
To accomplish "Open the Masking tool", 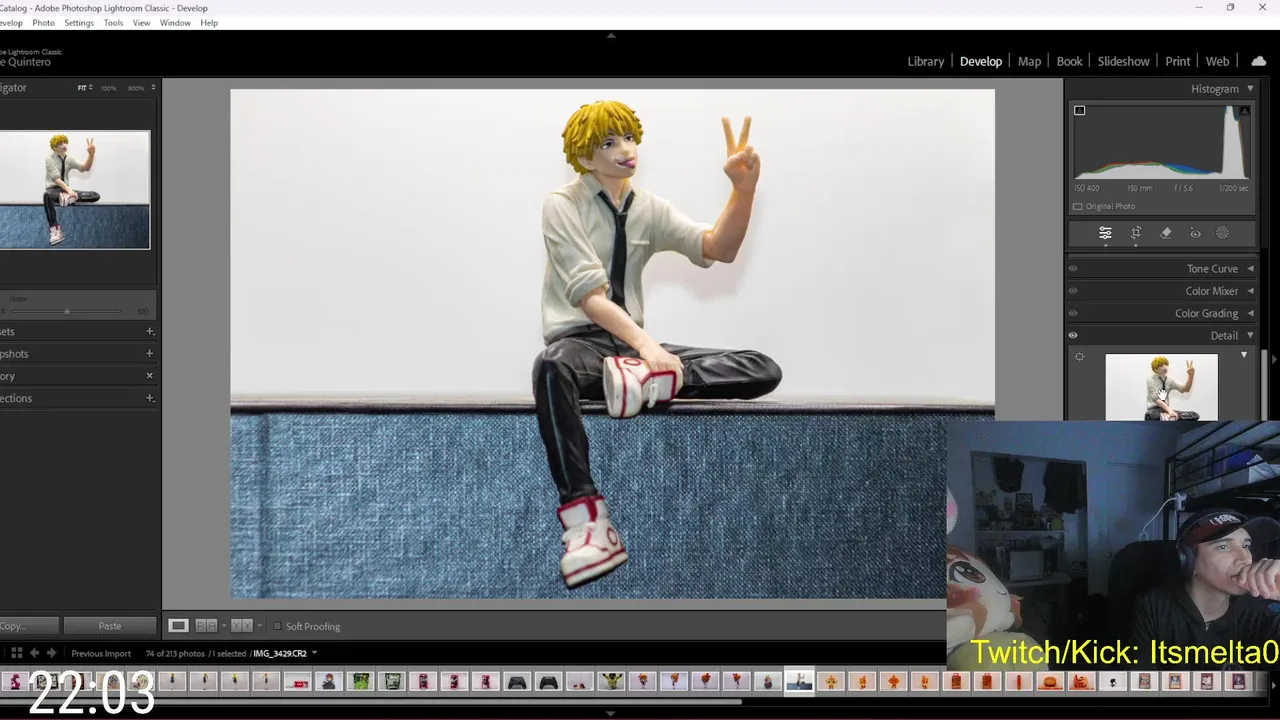I will pyautogui.click(x=1222, y=233).
